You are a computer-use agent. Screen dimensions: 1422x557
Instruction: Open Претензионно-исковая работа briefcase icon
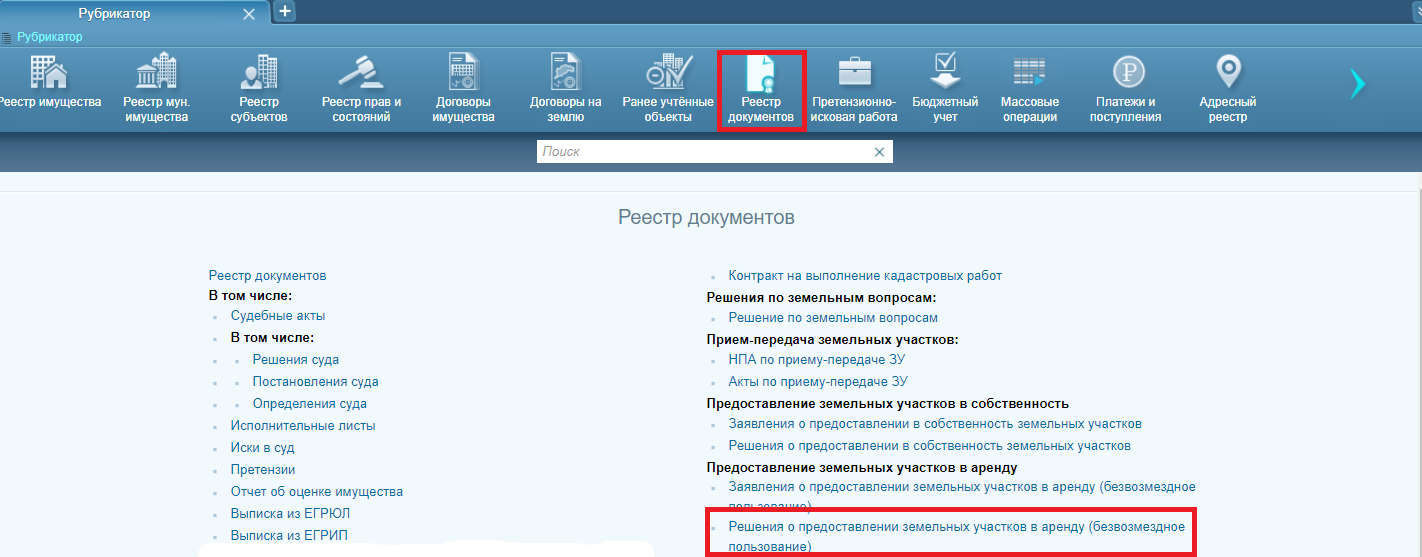coord(854,73)
